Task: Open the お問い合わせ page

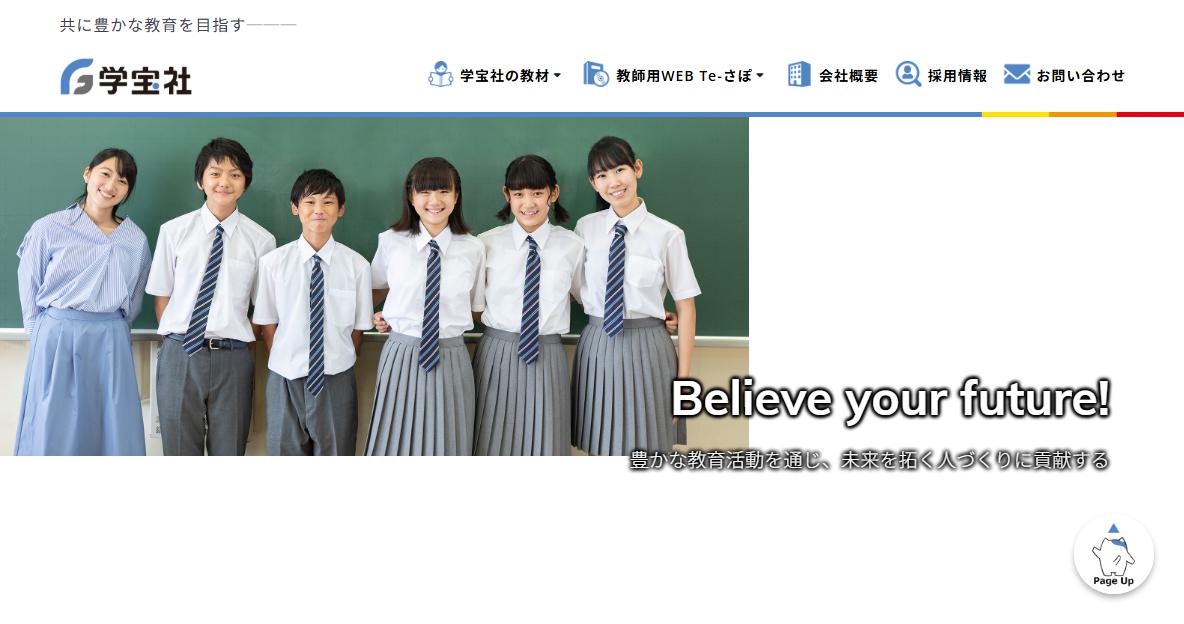Action: tap(1081, 76)
